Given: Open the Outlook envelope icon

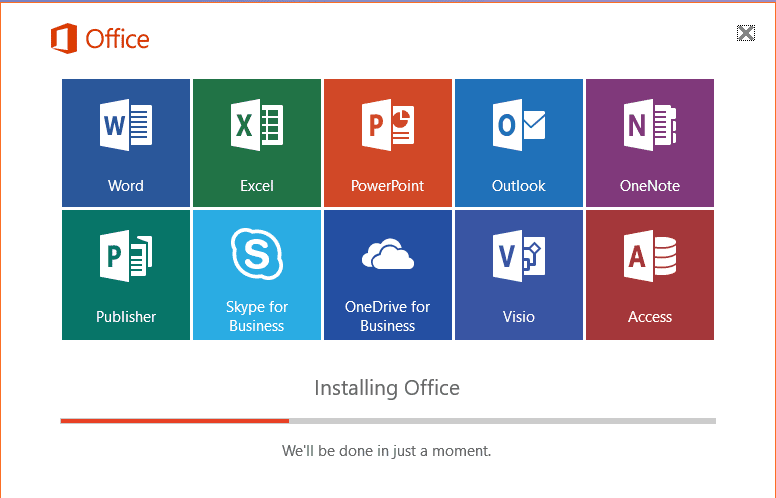Looking at the screenshot, I should click(x=519, y=126).
